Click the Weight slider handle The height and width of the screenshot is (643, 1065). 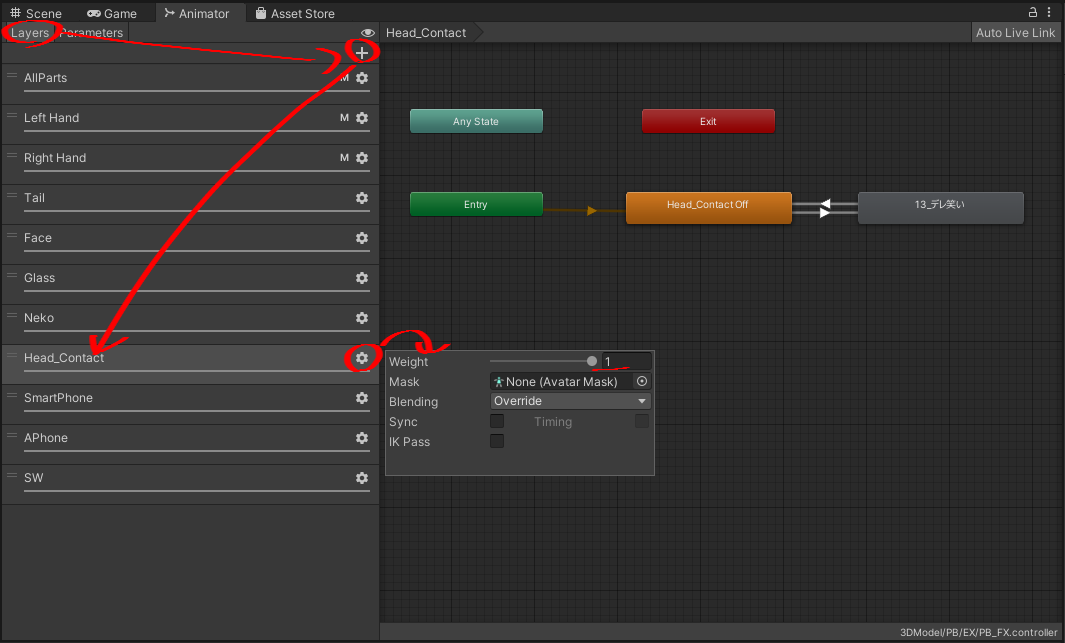(x=592, y=362)
